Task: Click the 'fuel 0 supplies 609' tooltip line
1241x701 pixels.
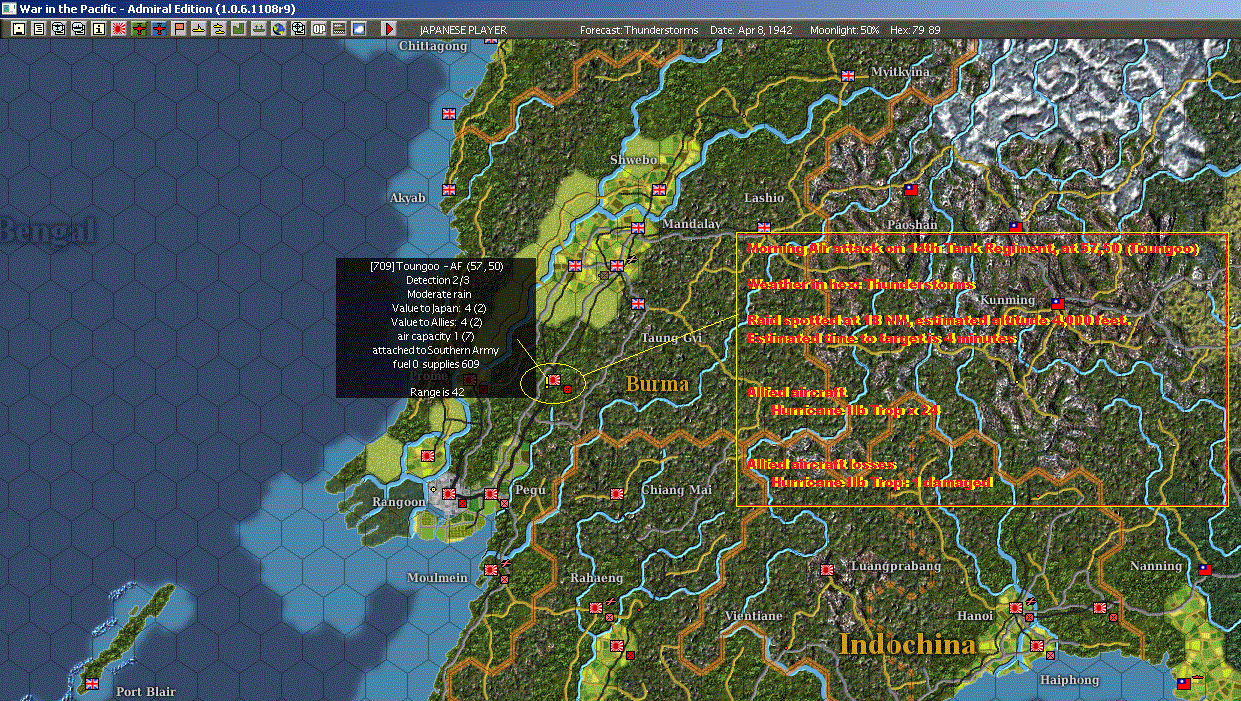Action: click(436, 364)
